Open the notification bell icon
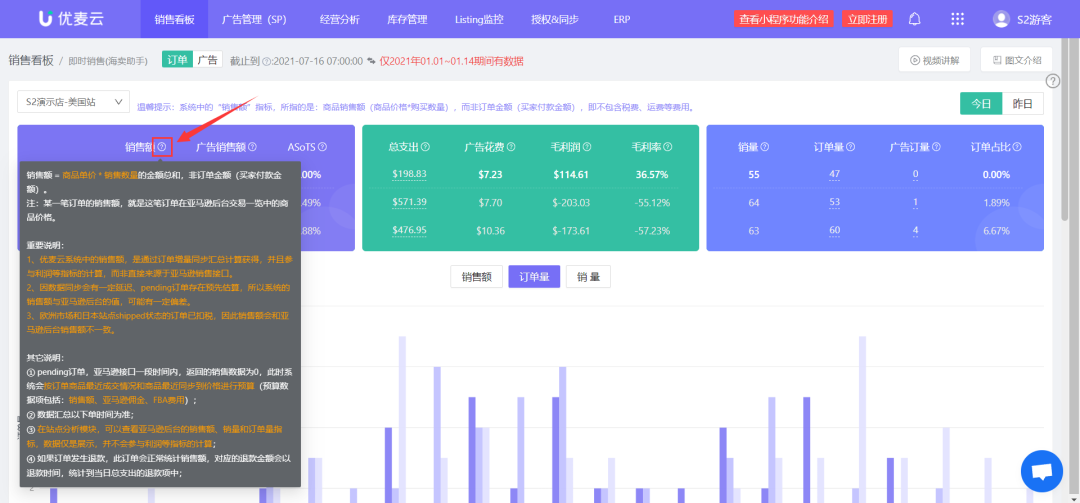1080x503 pixels. 914,19
